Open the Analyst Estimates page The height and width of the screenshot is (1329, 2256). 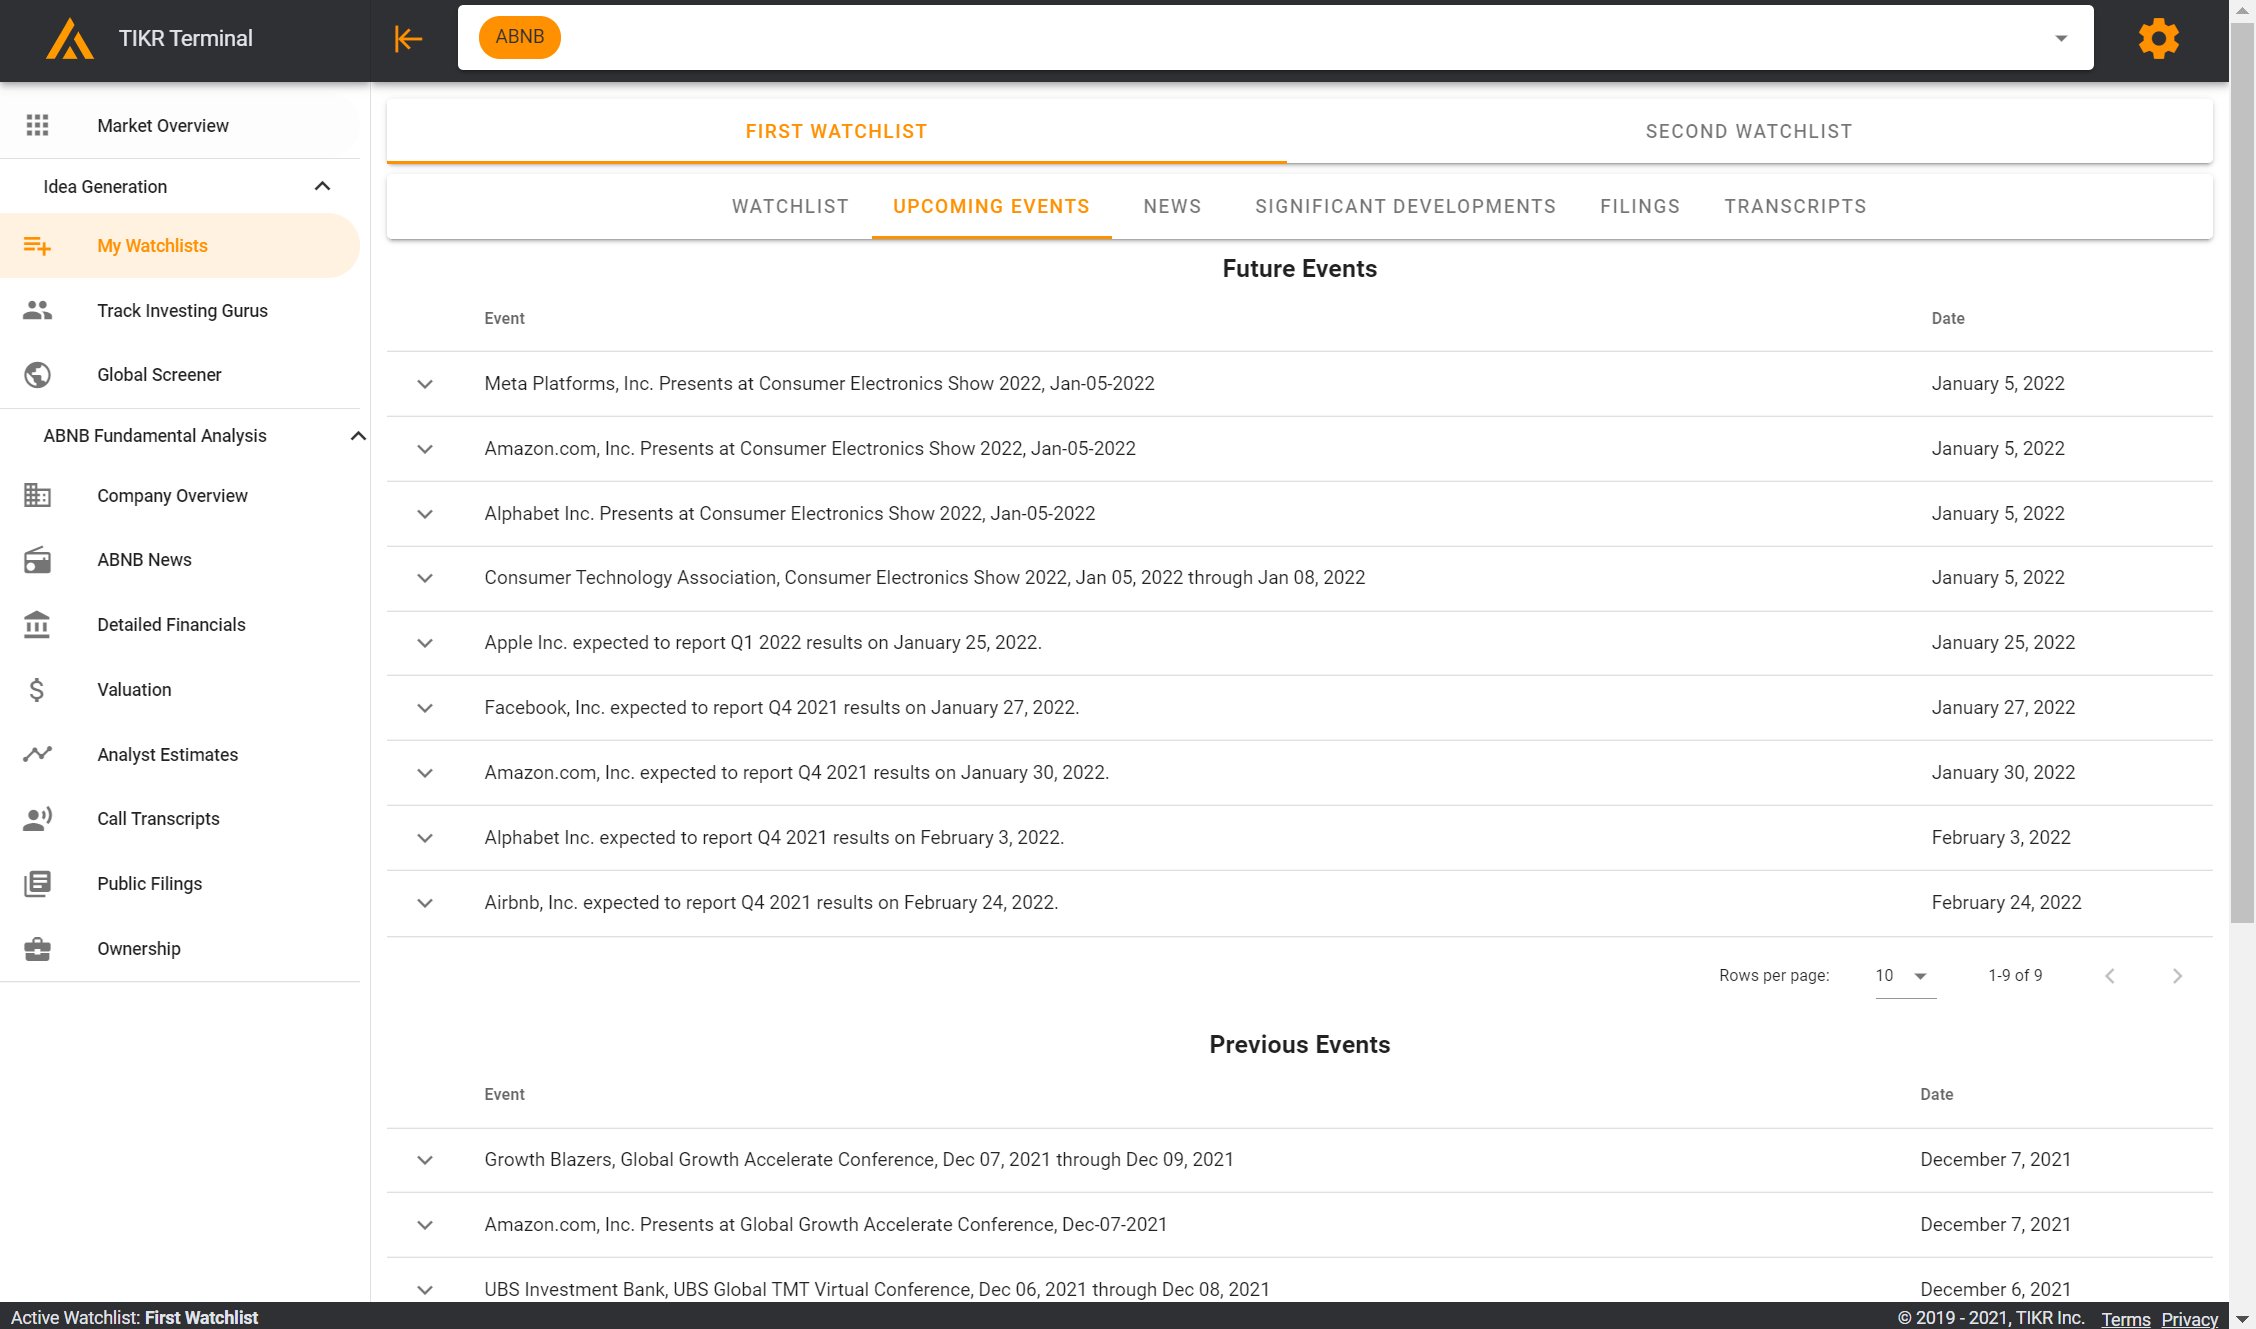(180, 755)
